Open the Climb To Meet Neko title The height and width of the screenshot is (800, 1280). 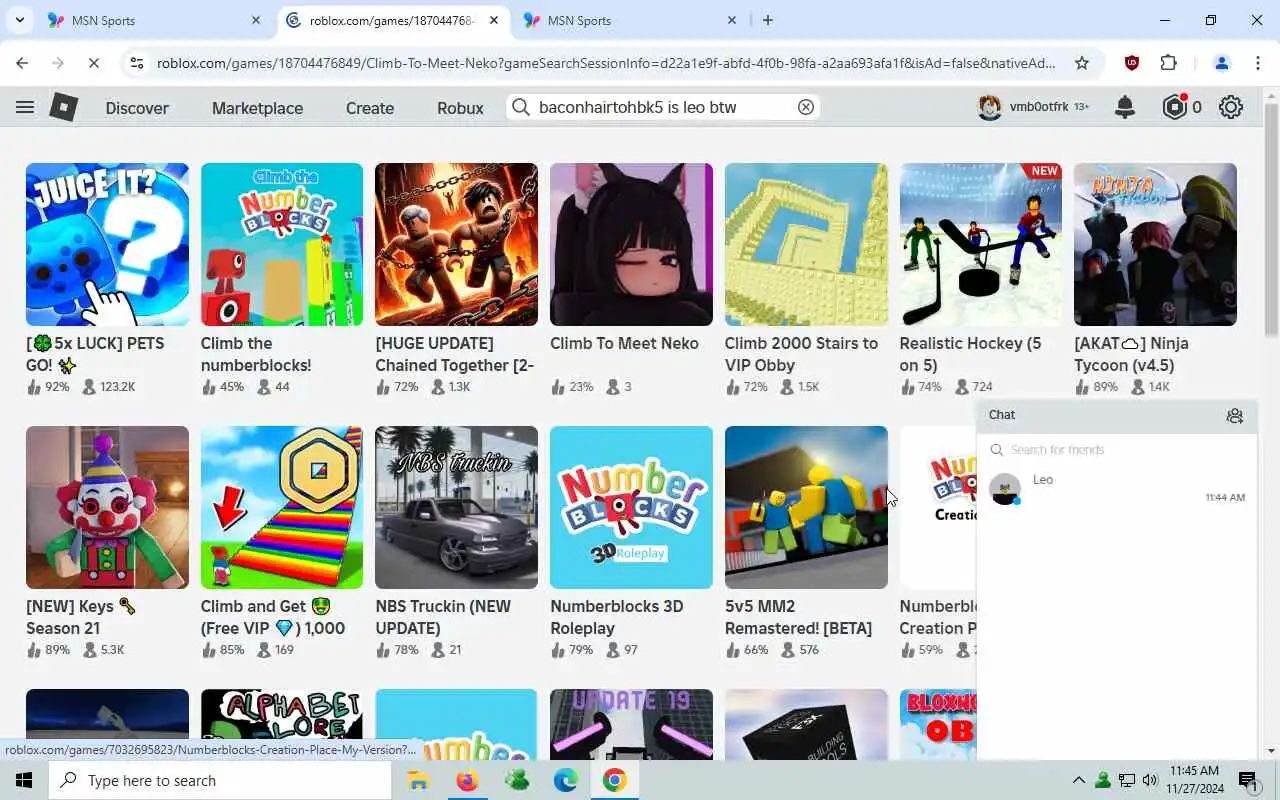click(624, 343)
